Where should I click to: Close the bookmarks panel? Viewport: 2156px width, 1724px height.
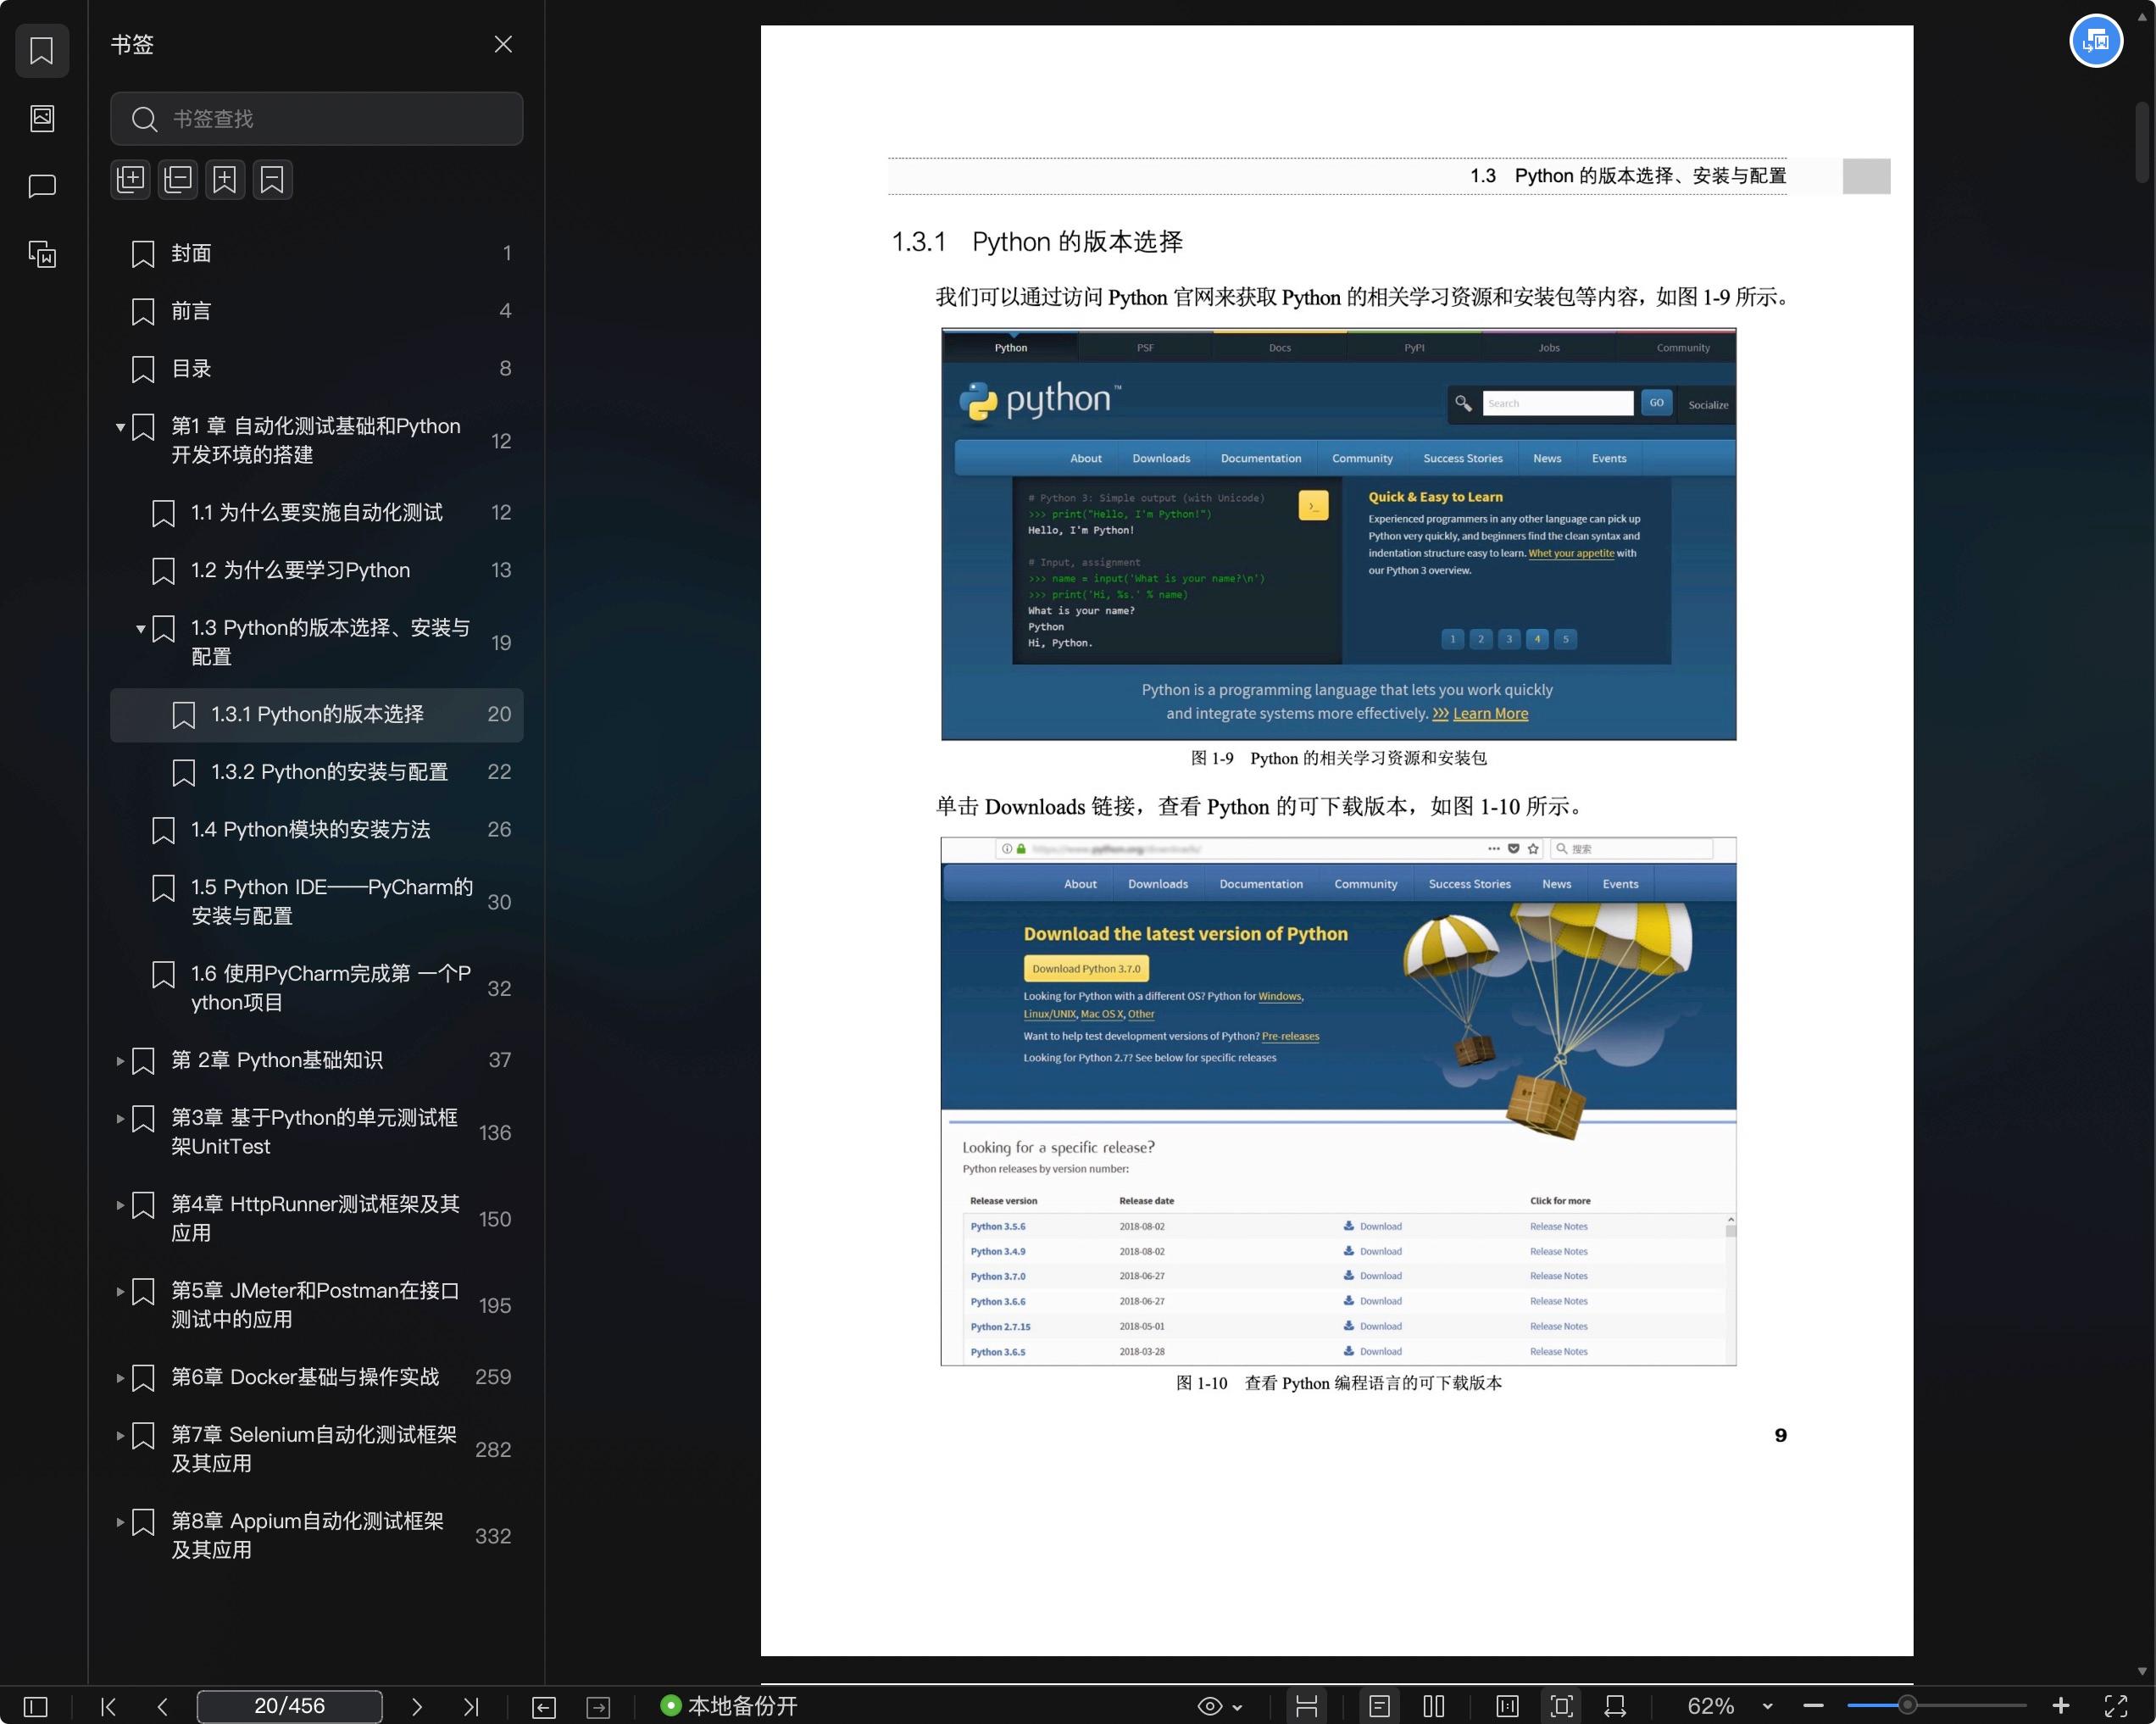[503, 44]
